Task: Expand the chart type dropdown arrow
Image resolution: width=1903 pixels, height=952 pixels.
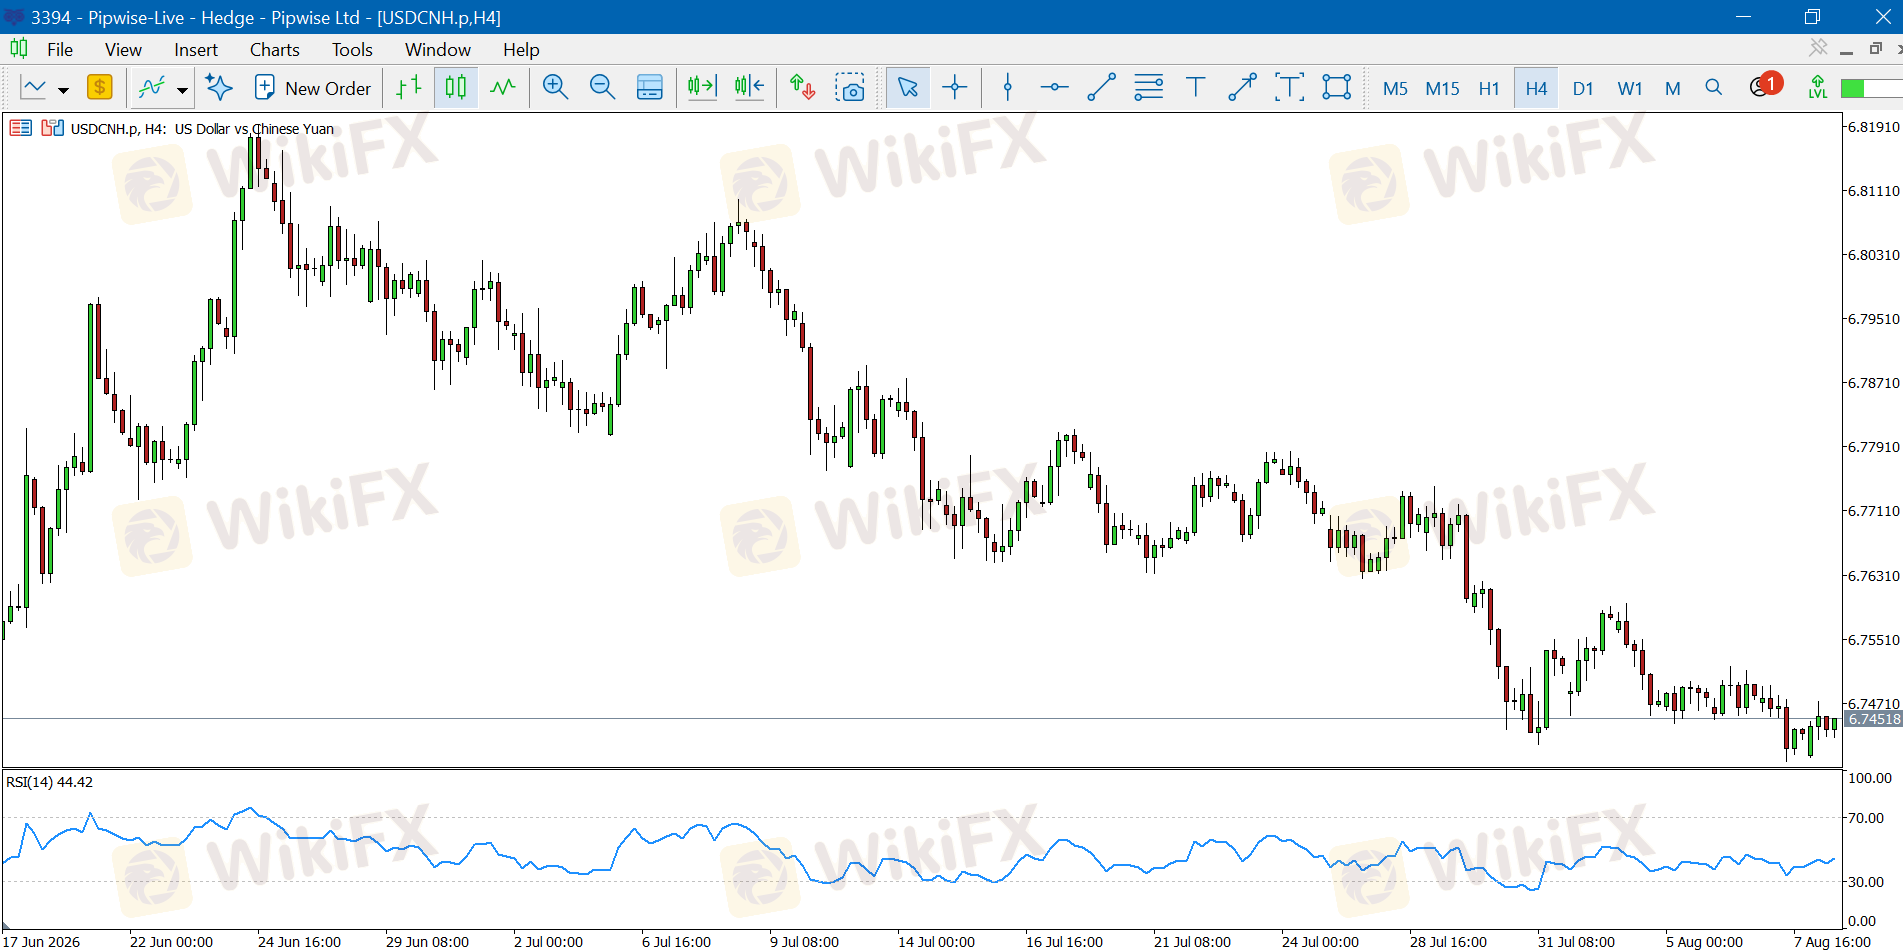Action: tap(63, 90)
